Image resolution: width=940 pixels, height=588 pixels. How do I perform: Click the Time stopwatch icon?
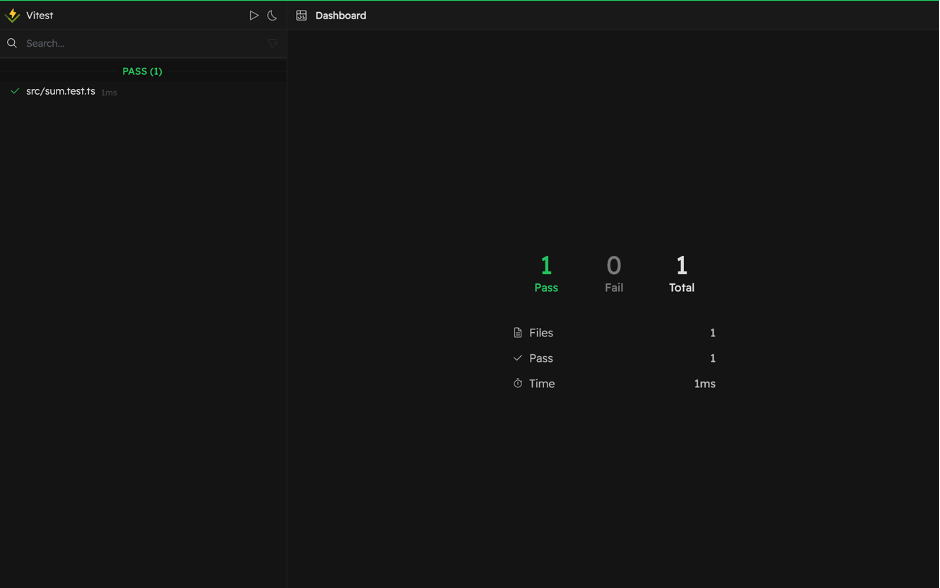pyautogui.click(x=518, y=384)
